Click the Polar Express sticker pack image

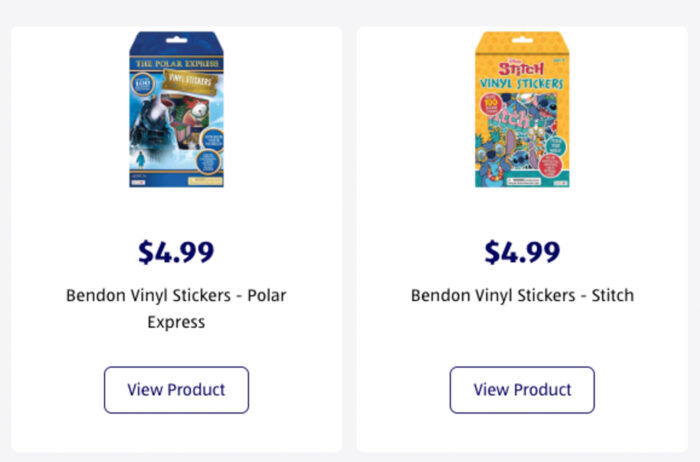tap(176, 110)
